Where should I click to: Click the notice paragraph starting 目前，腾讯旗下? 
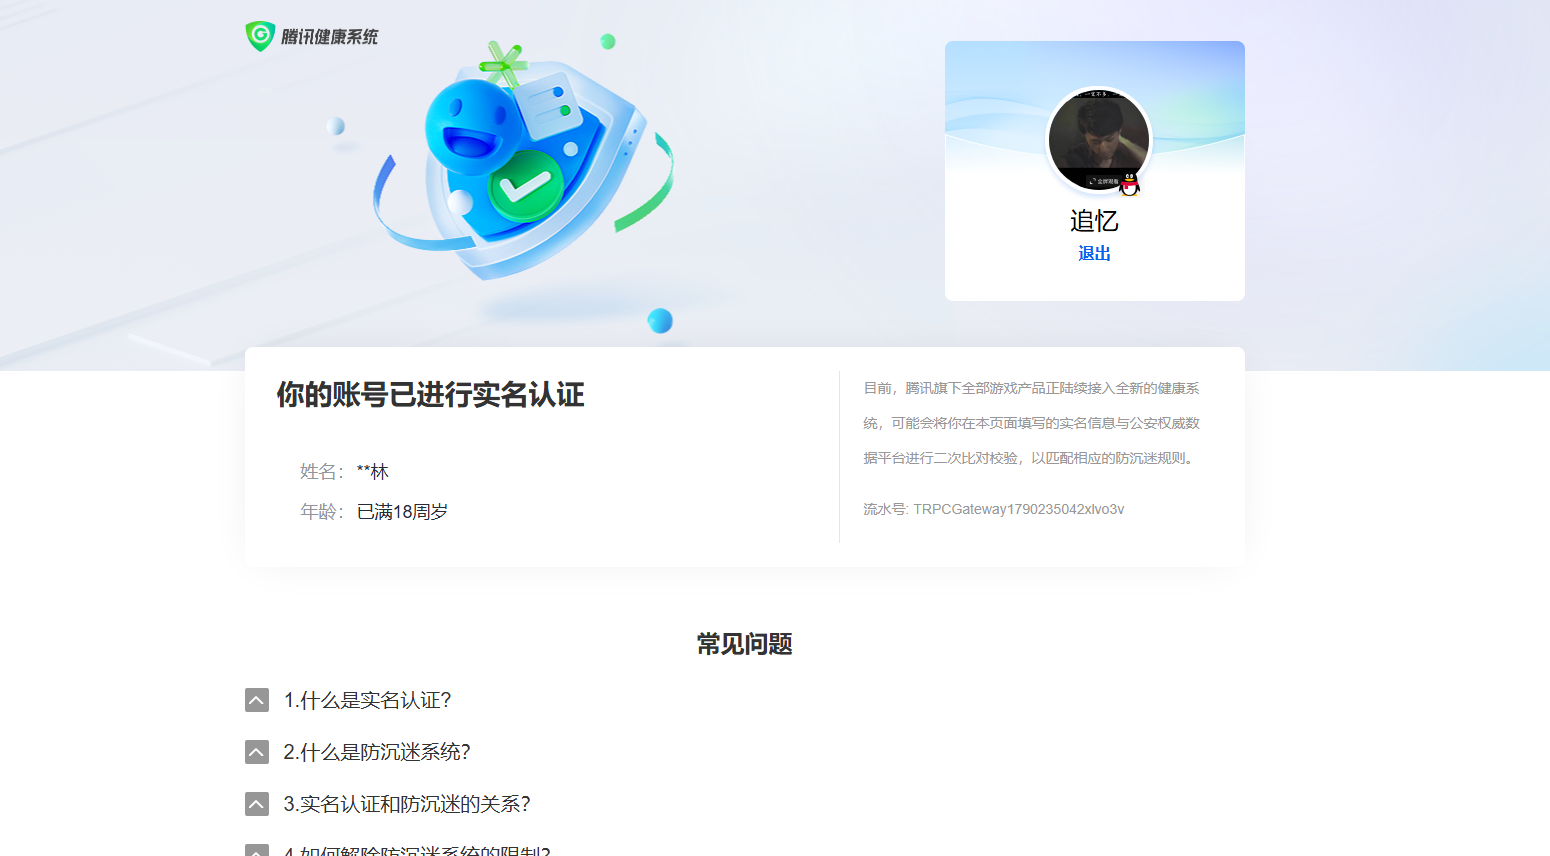1031,423
